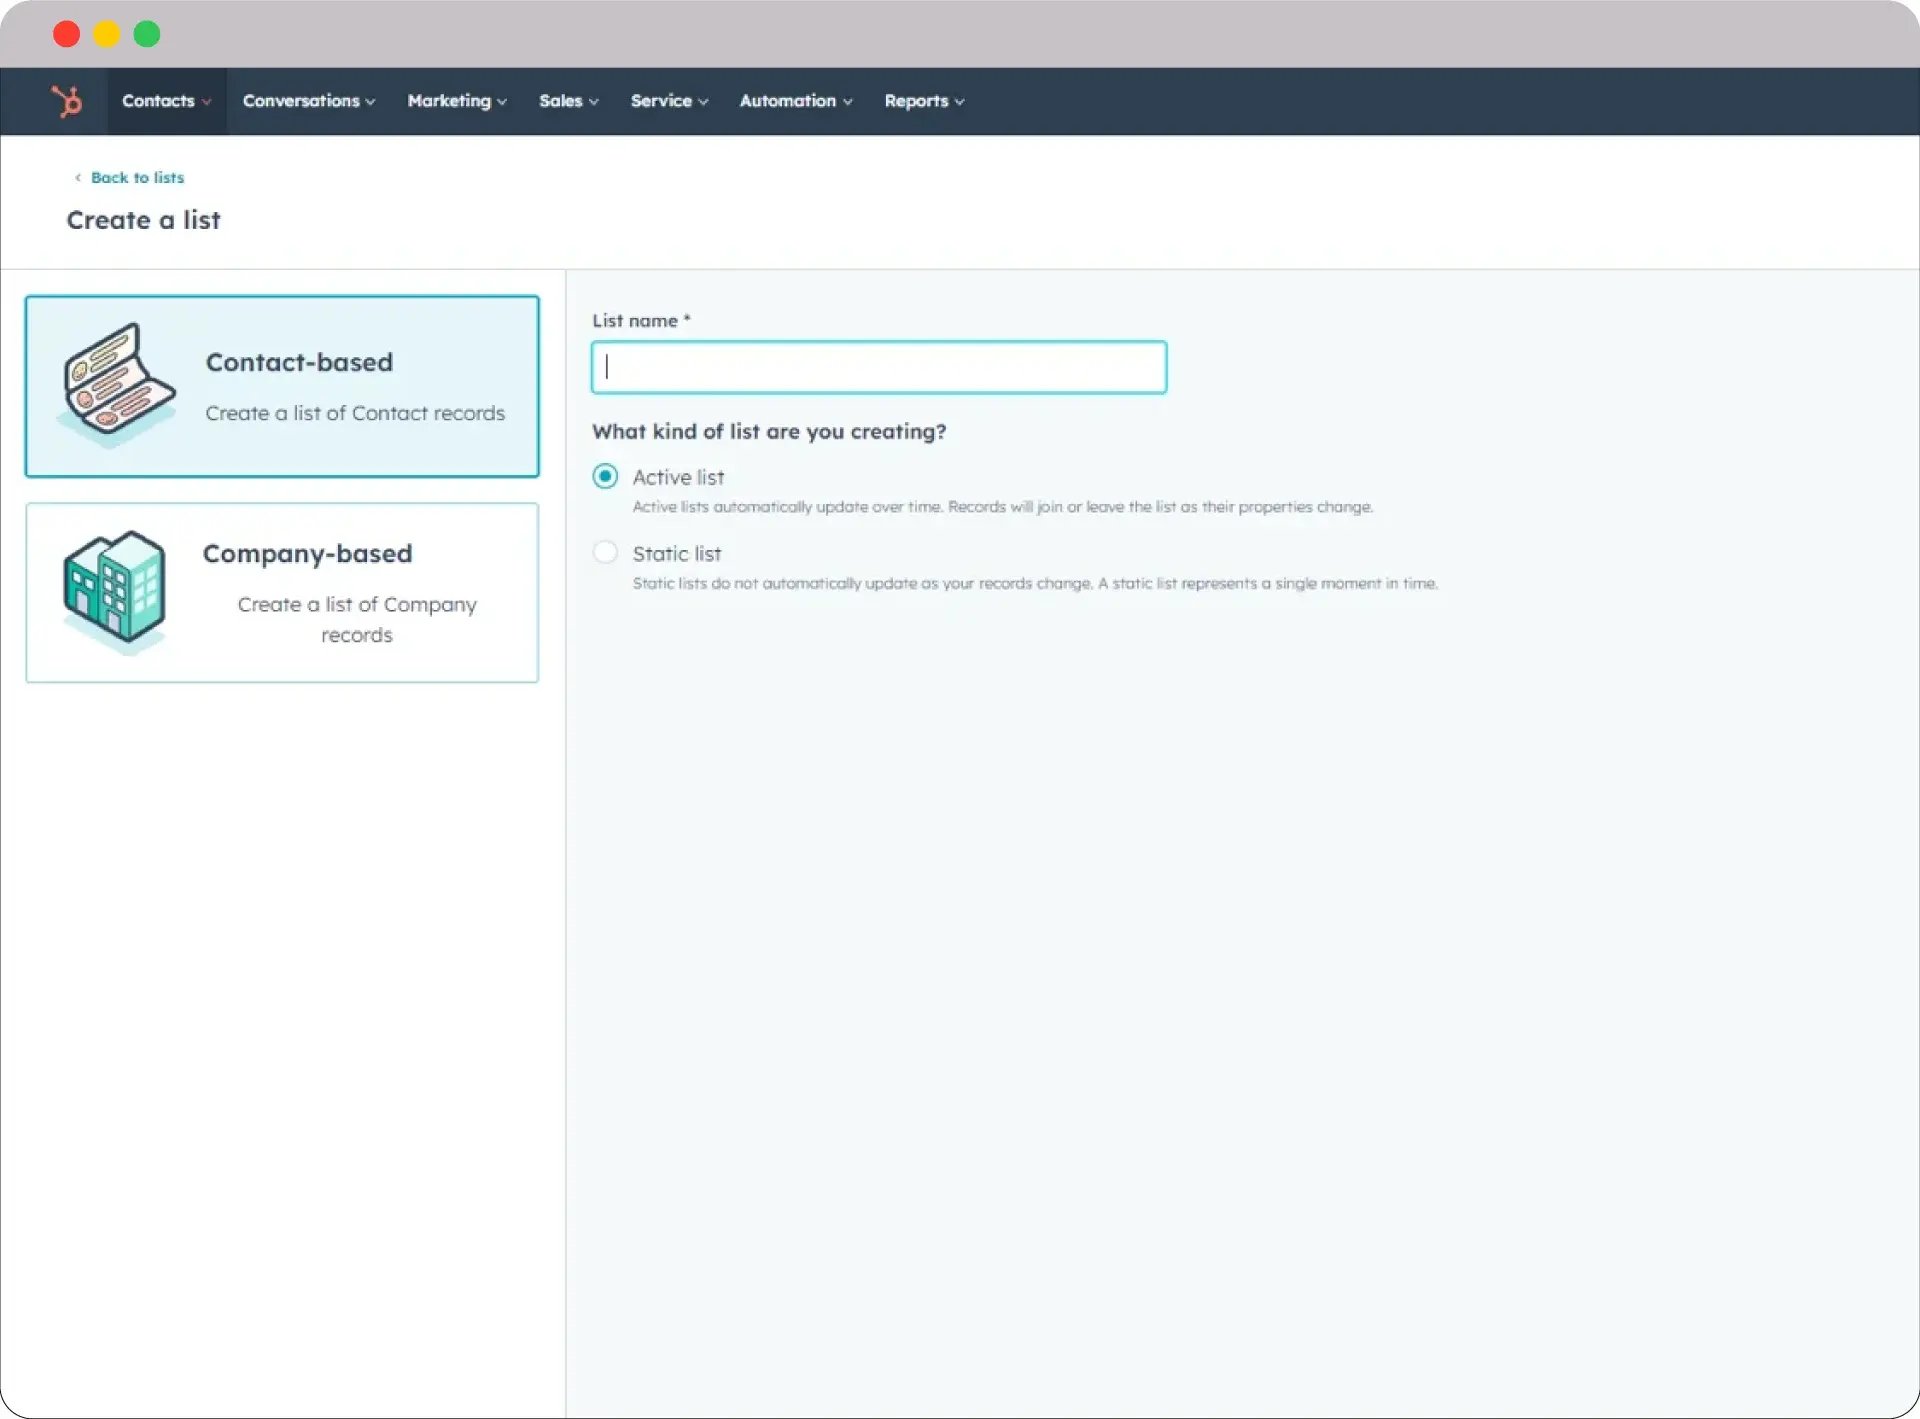Choose the Static list radio button
The height and width of the screenshot is (1419, 1920).
tap(605, 552)
